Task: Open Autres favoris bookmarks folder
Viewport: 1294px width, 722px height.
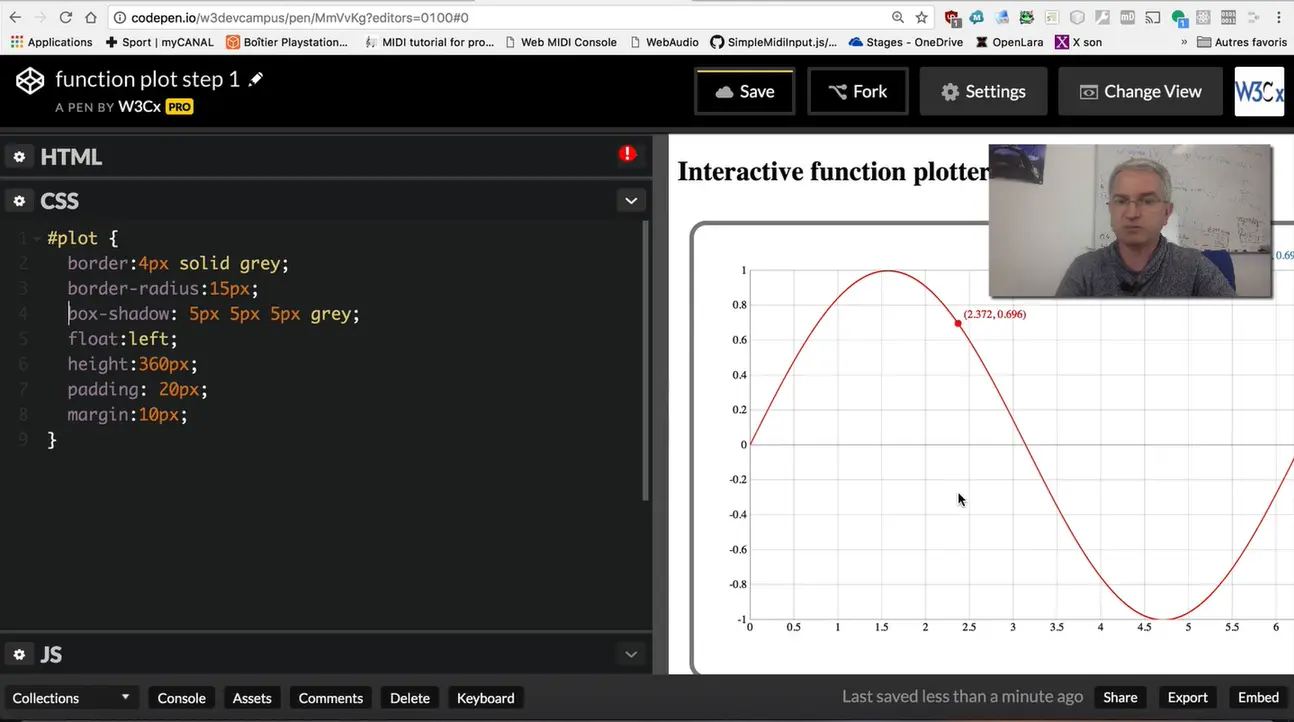Action: click(1242, 42)
